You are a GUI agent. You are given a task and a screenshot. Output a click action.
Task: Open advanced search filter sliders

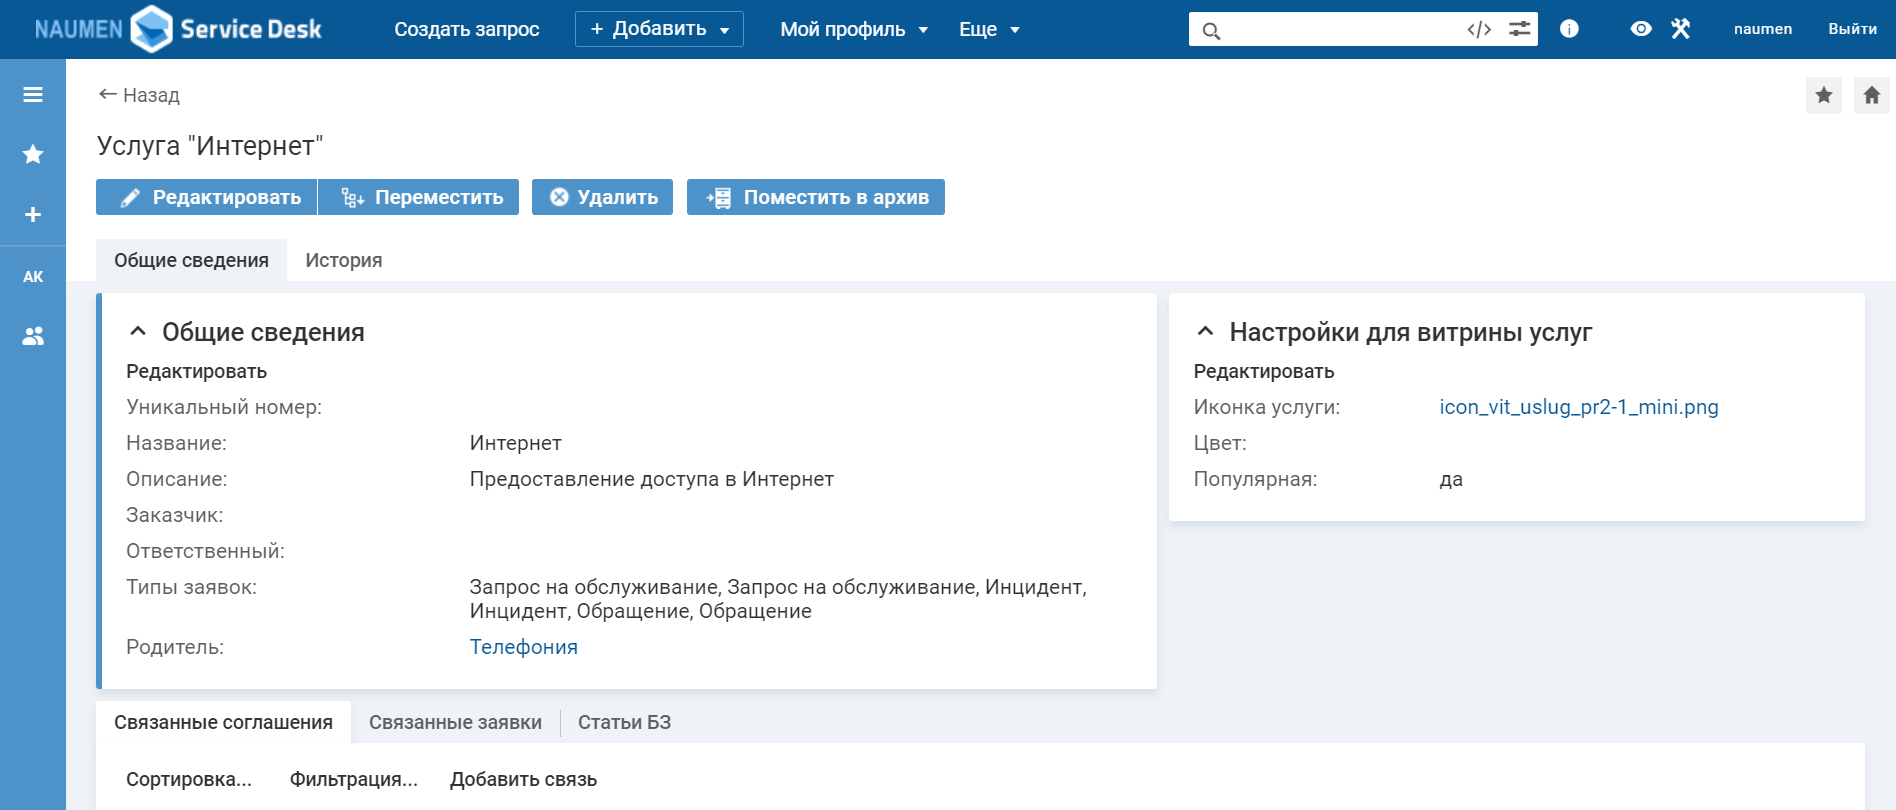coord(1519,29)
